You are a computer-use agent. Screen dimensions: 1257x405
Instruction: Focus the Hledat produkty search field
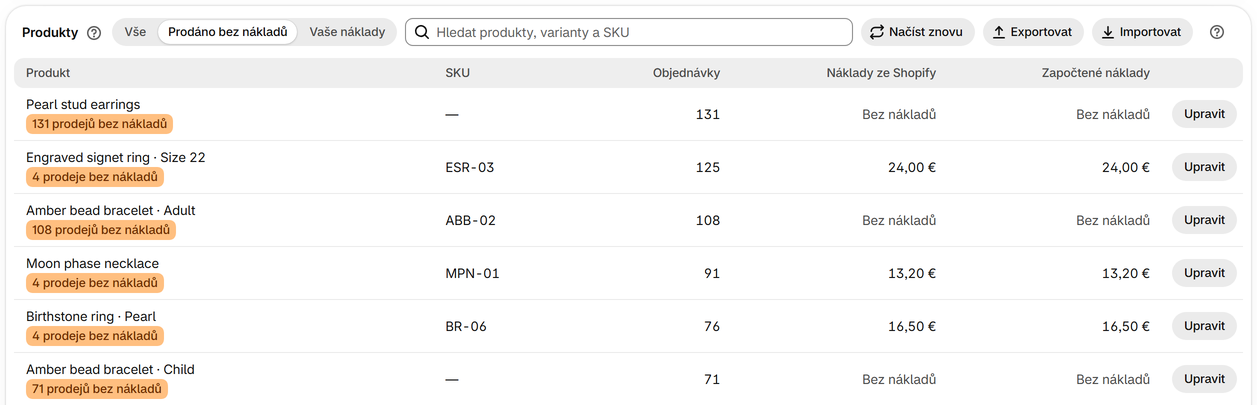coord(629,32)
